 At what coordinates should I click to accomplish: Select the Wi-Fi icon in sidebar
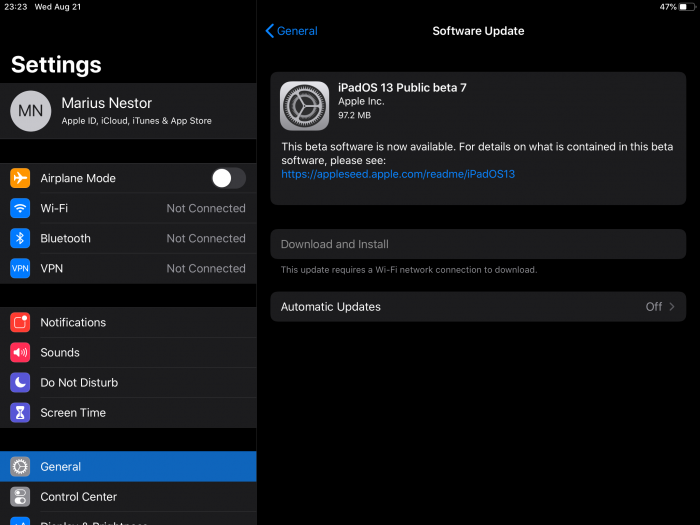20,208
